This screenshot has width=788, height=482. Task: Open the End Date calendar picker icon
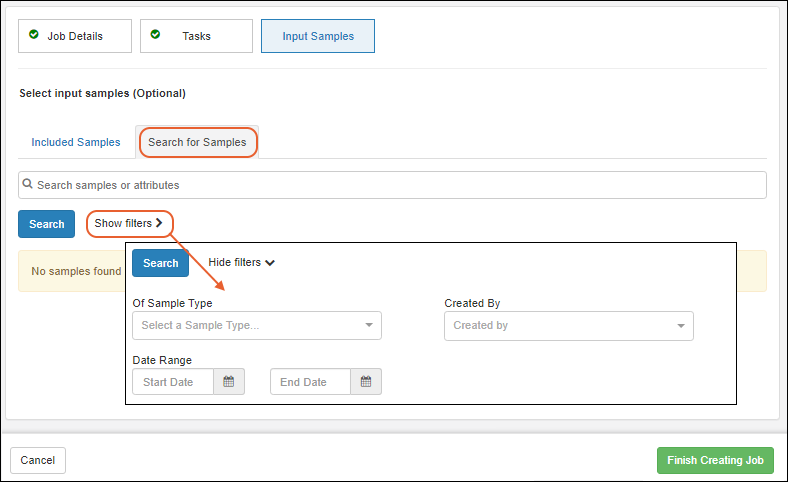[x=366, y=382]
